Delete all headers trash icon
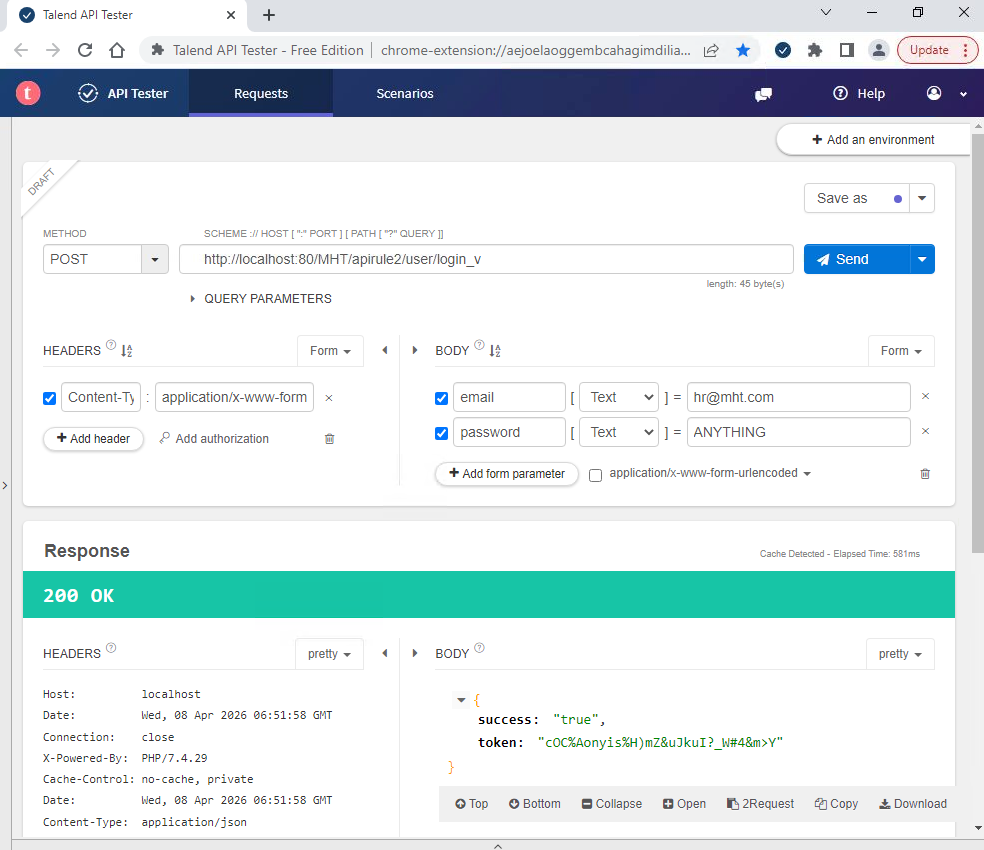The height and width of the screenshot is (850, 984). point(329,439)
